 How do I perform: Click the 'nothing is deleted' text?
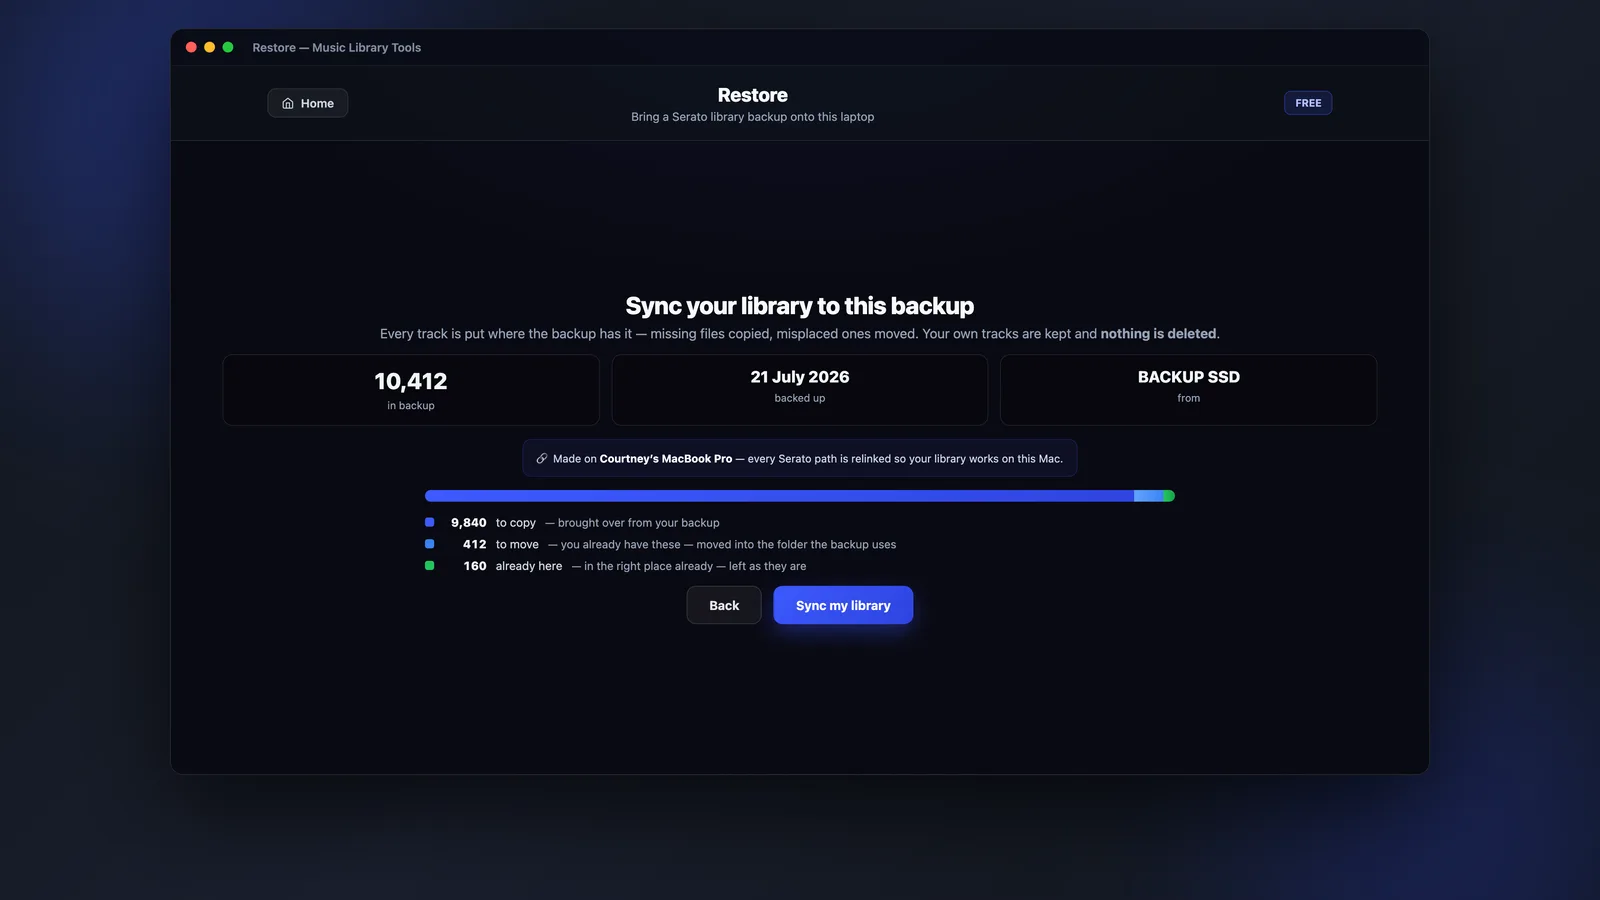pyautogui.click(x=1159, y=334)
